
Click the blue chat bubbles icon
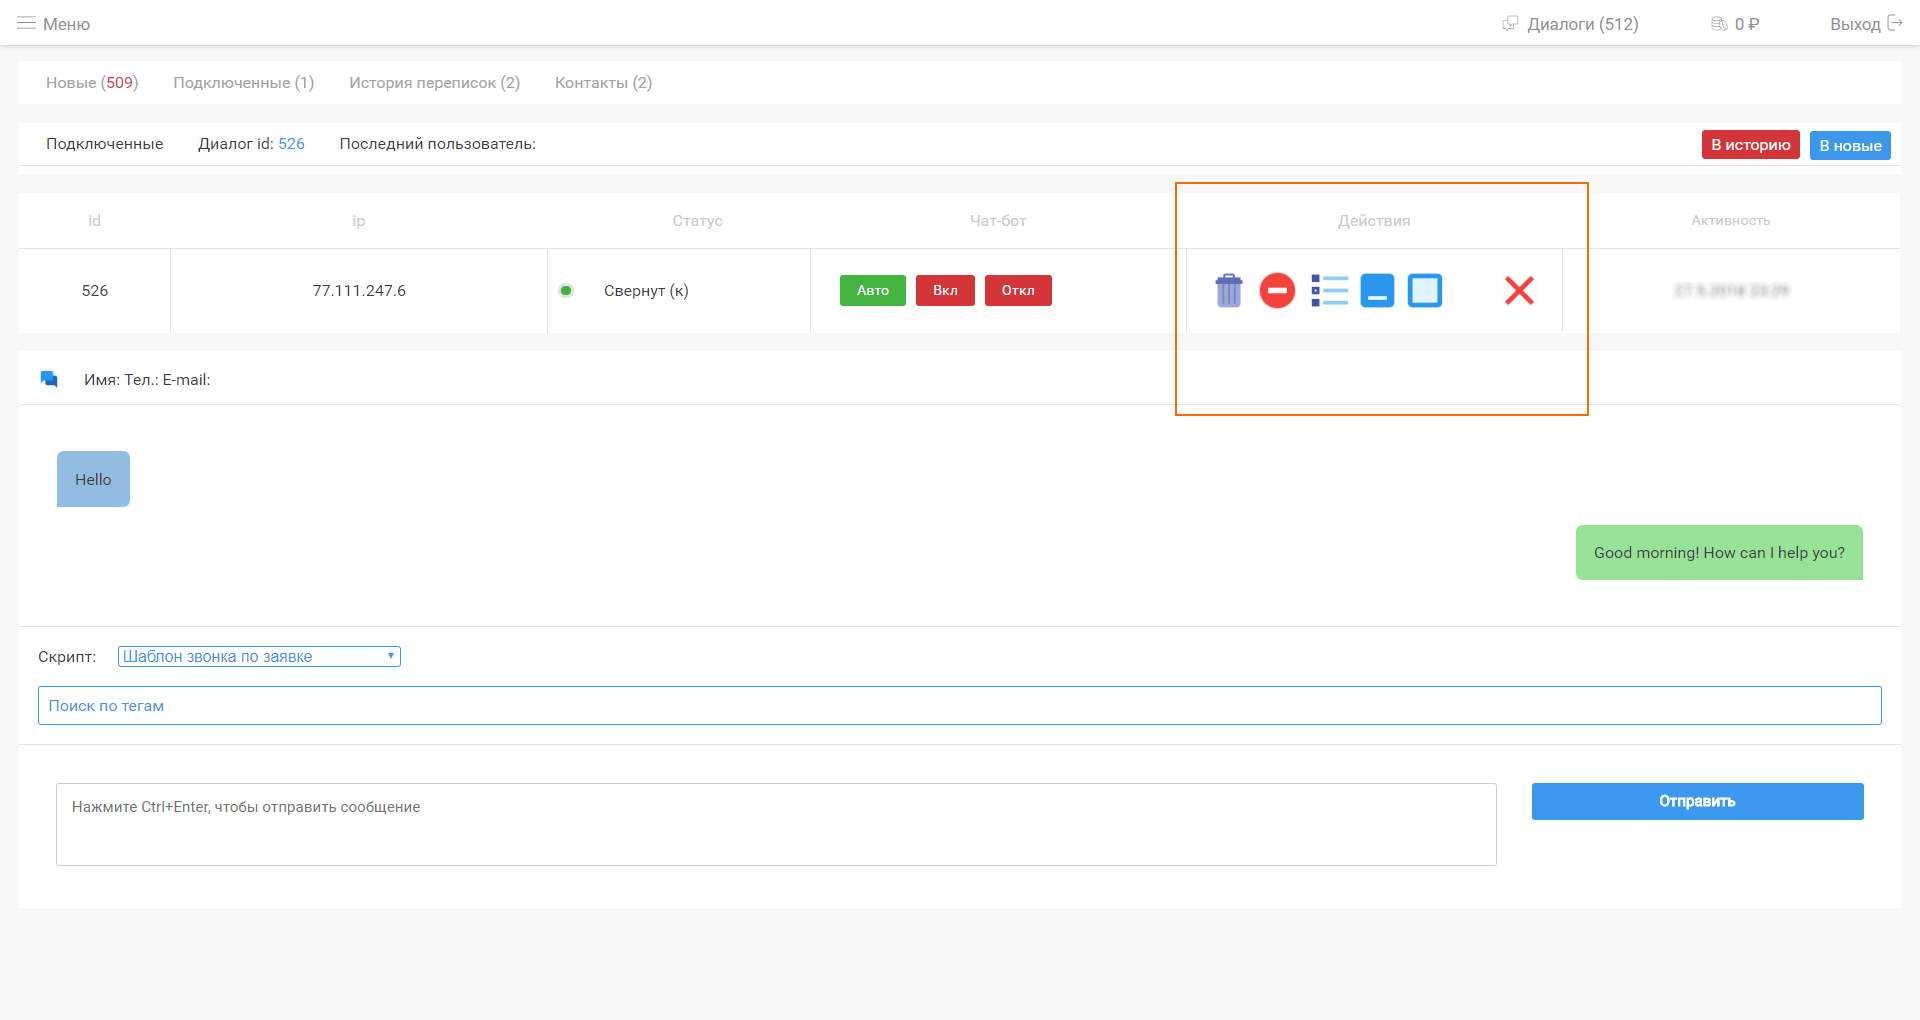coord(49,379)
